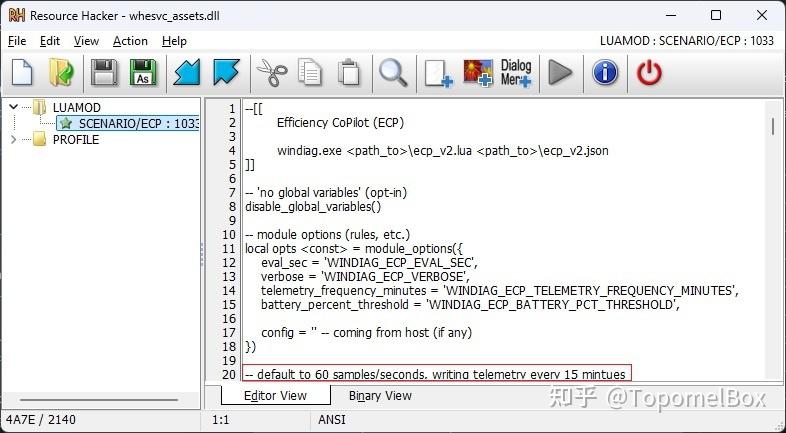Click the splitter grip between tree and editor
The image size is (786, 433).
click(x=202, y=255)
